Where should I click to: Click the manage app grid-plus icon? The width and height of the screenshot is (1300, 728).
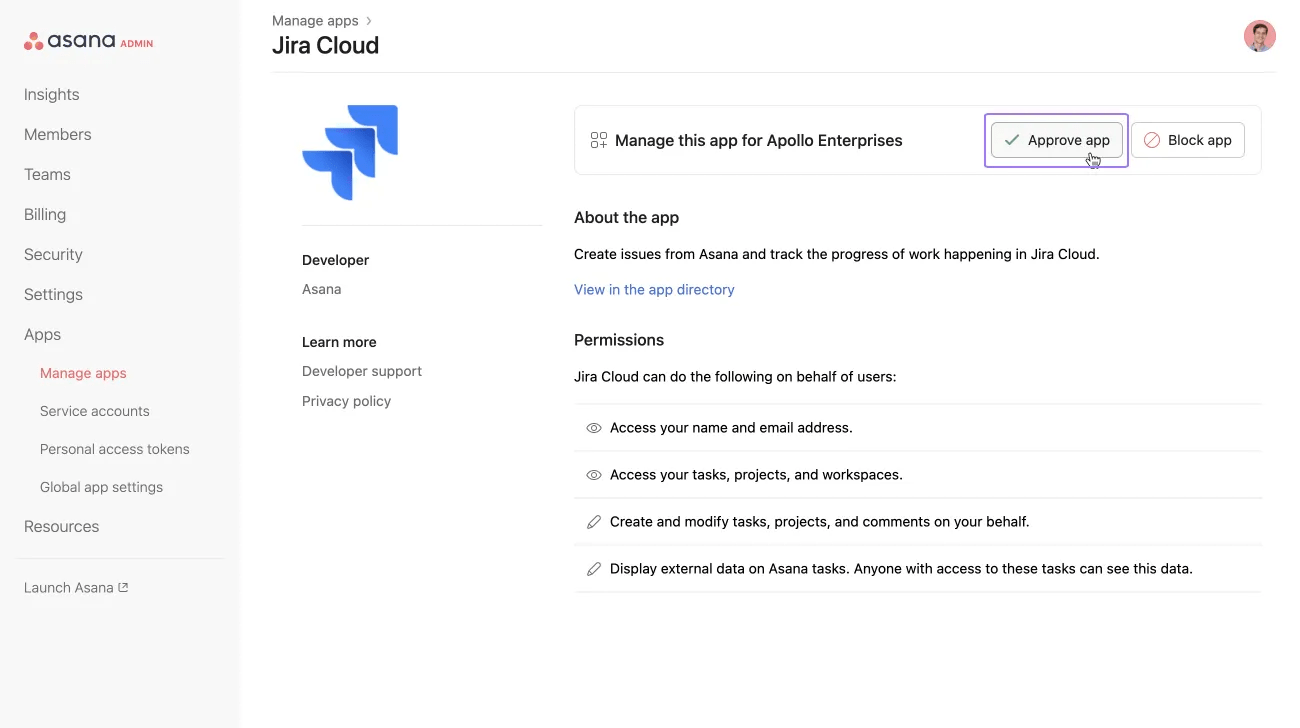[x=598, y=141]
